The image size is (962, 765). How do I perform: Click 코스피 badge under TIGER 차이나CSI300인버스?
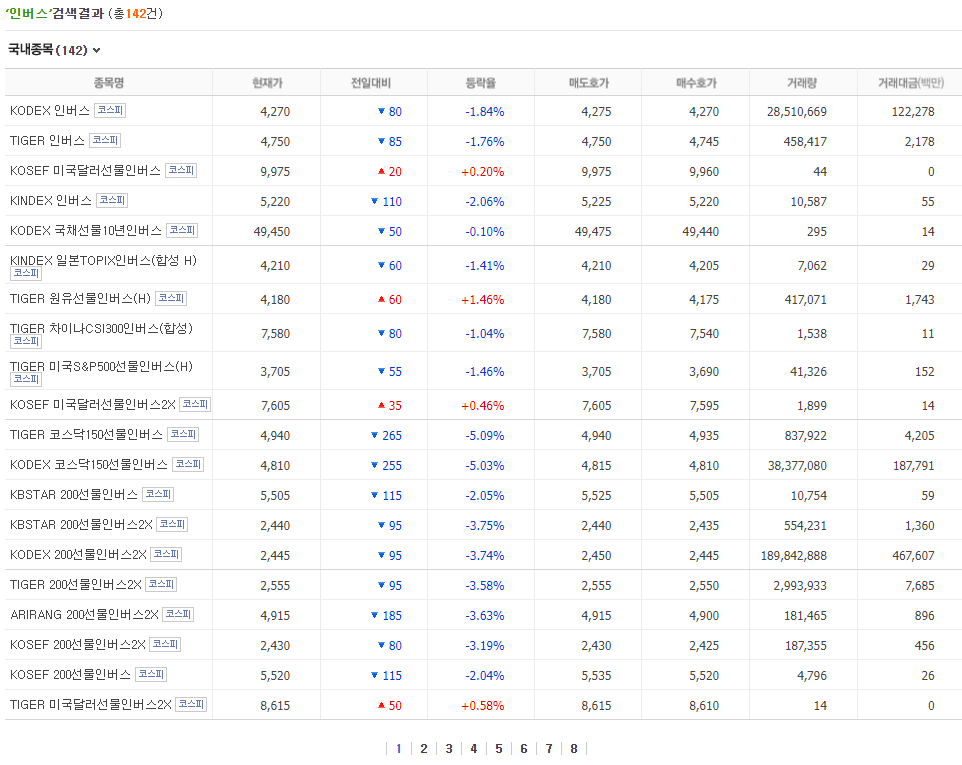pos(26,341)
